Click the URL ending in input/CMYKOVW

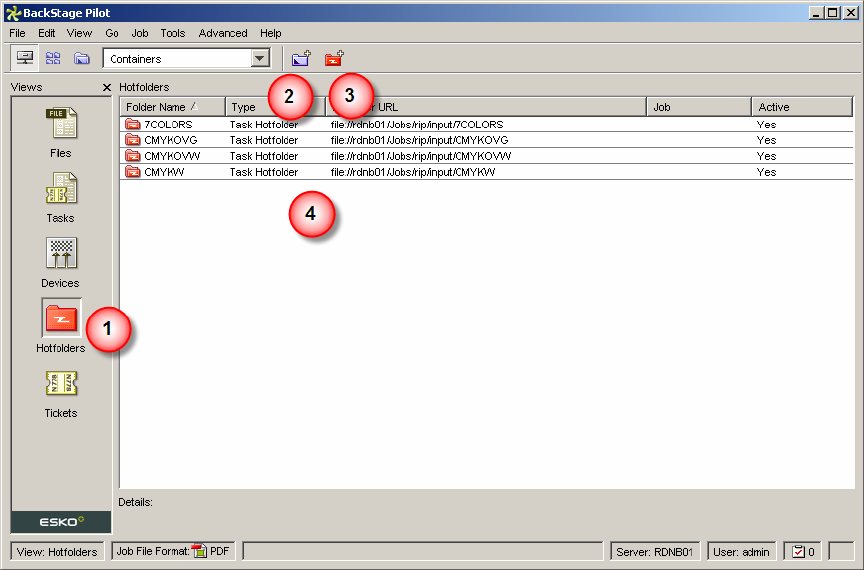(x=421, y=156)
